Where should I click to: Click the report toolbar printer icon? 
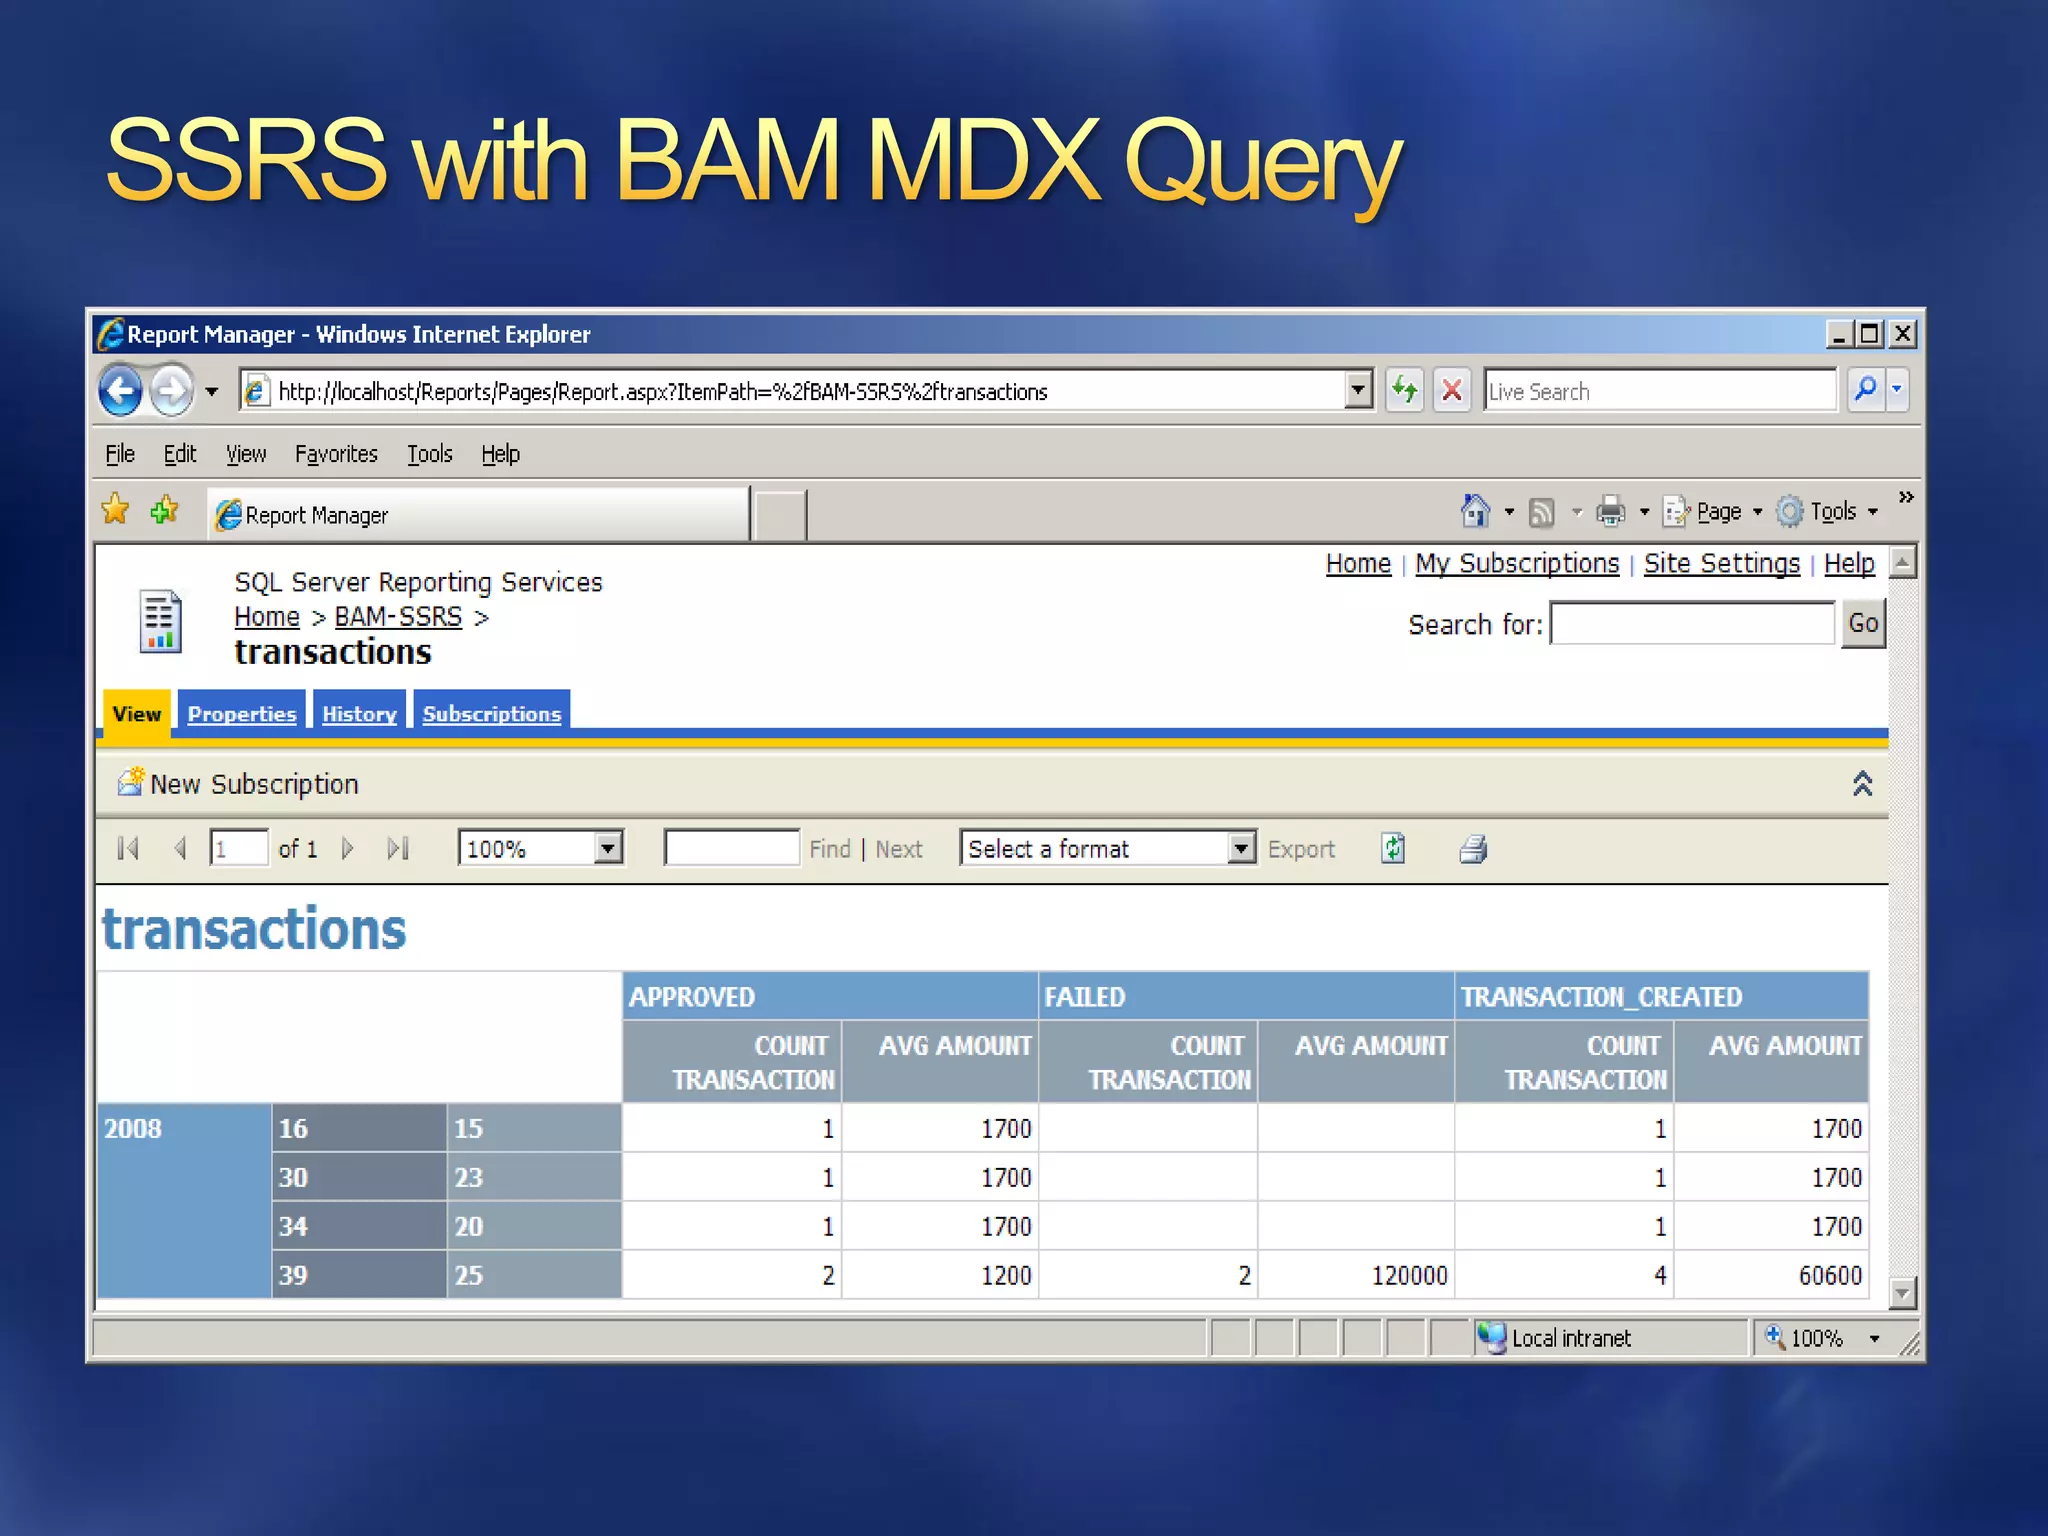point(1473,850)
